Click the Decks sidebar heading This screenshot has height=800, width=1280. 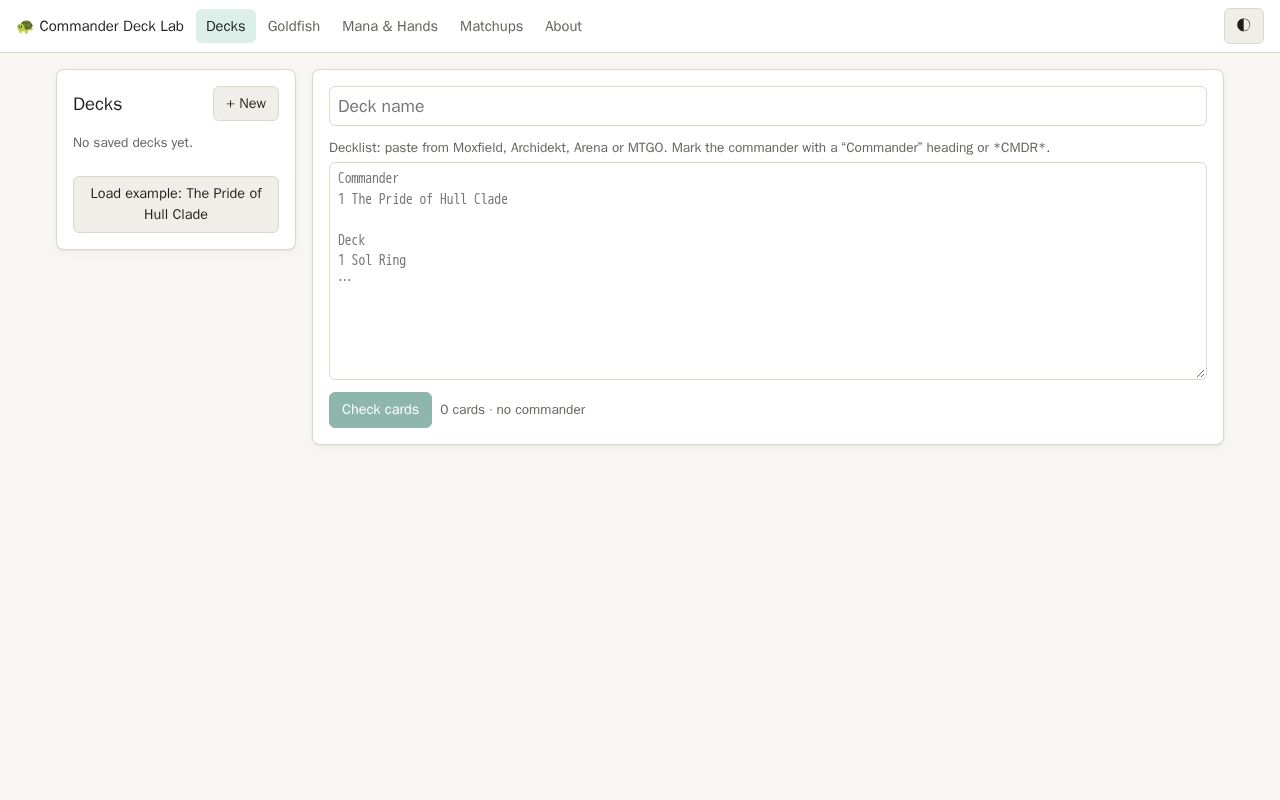click(98, 104)
